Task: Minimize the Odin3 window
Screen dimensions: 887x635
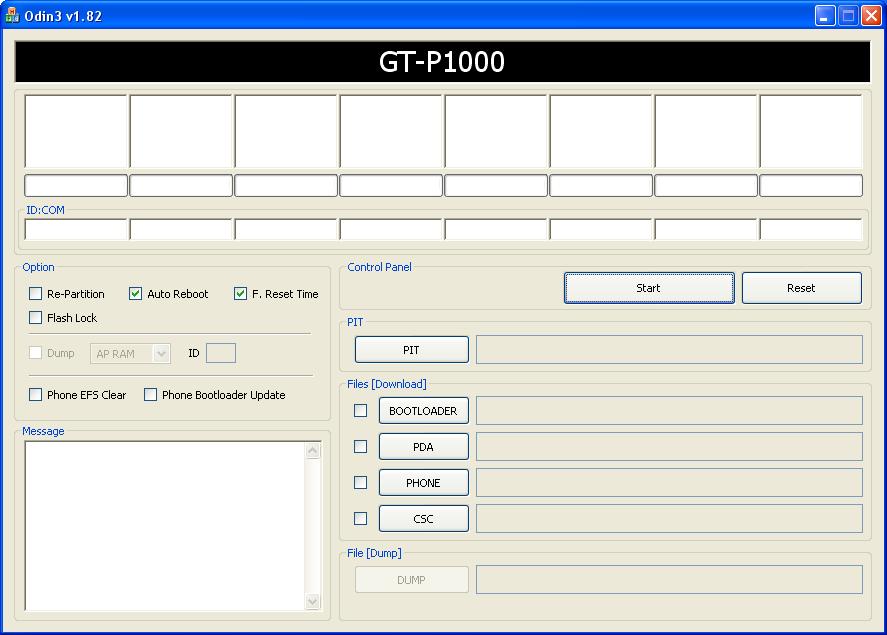Action: point(825,16)
